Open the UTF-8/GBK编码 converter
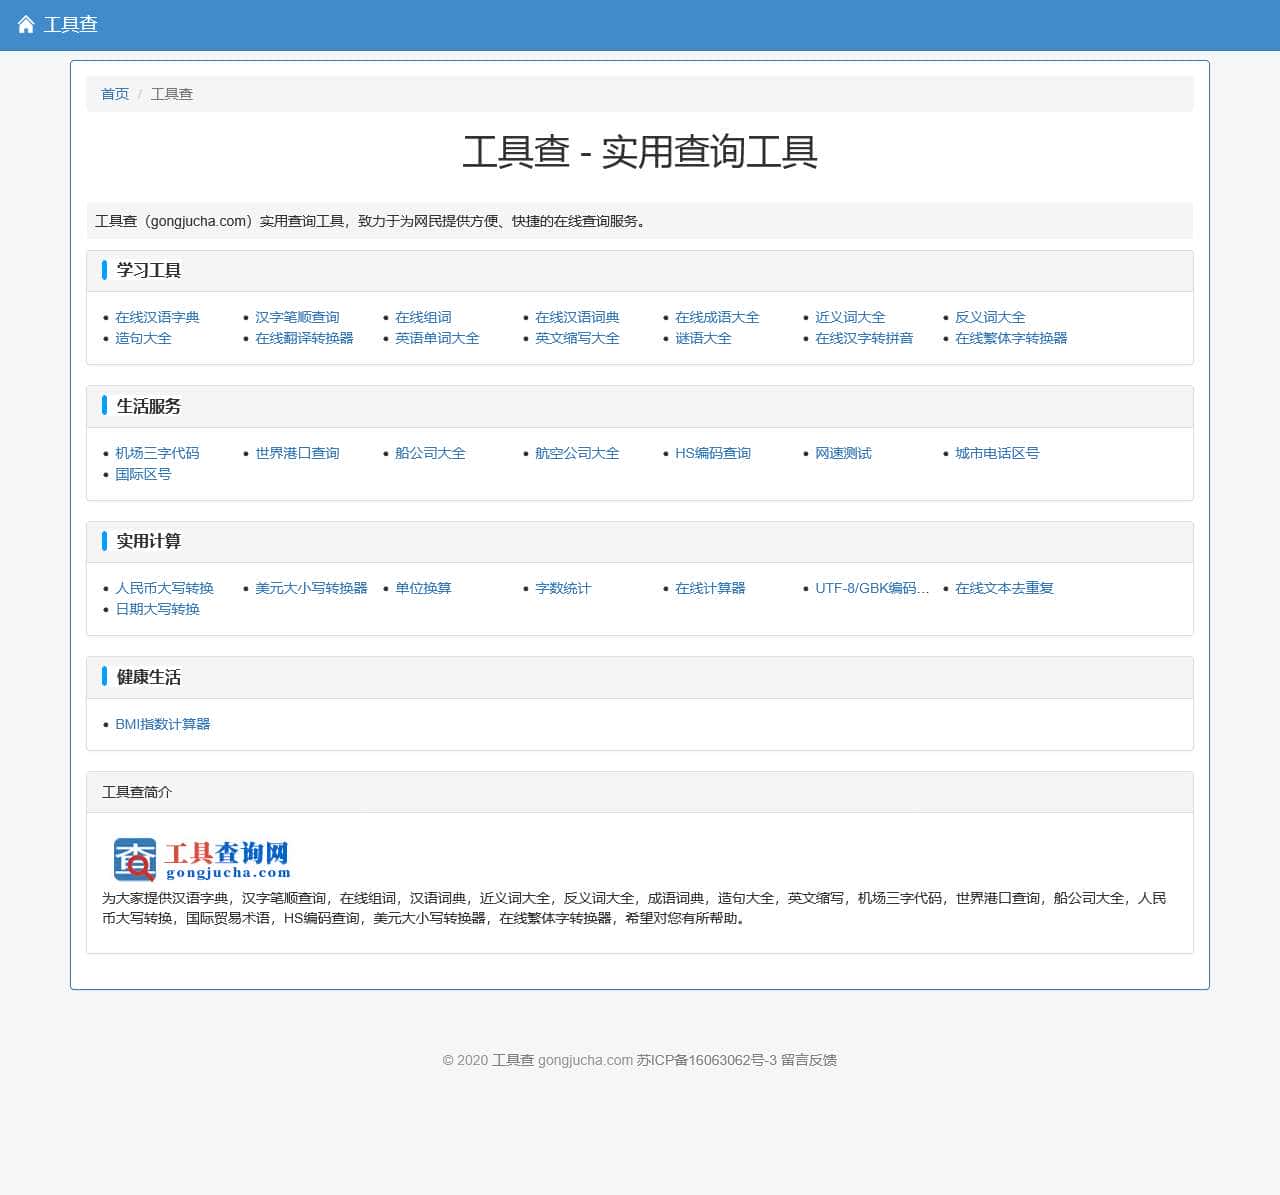The width and height of the screenshot is (1280, 1195). (x=870, y=588)
